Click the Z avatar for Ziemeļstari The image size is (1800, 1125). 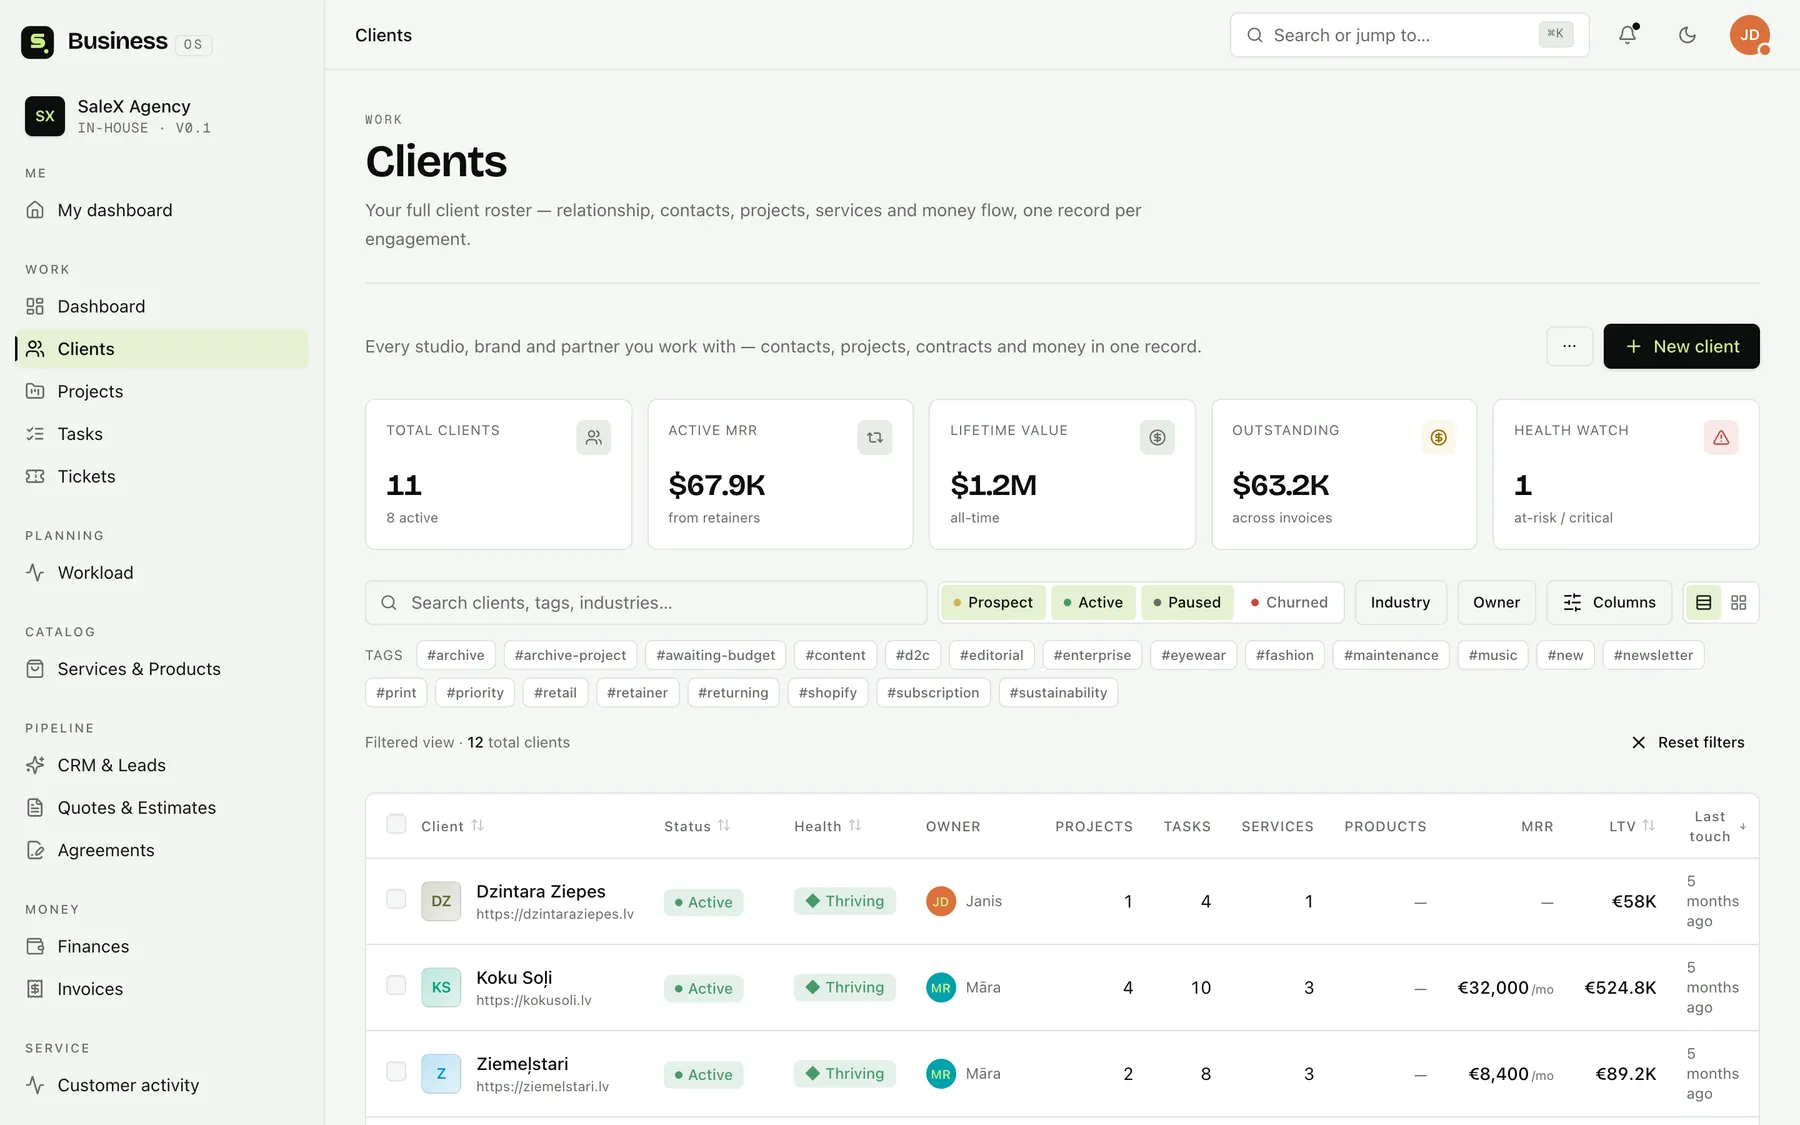pos(441,1073)
